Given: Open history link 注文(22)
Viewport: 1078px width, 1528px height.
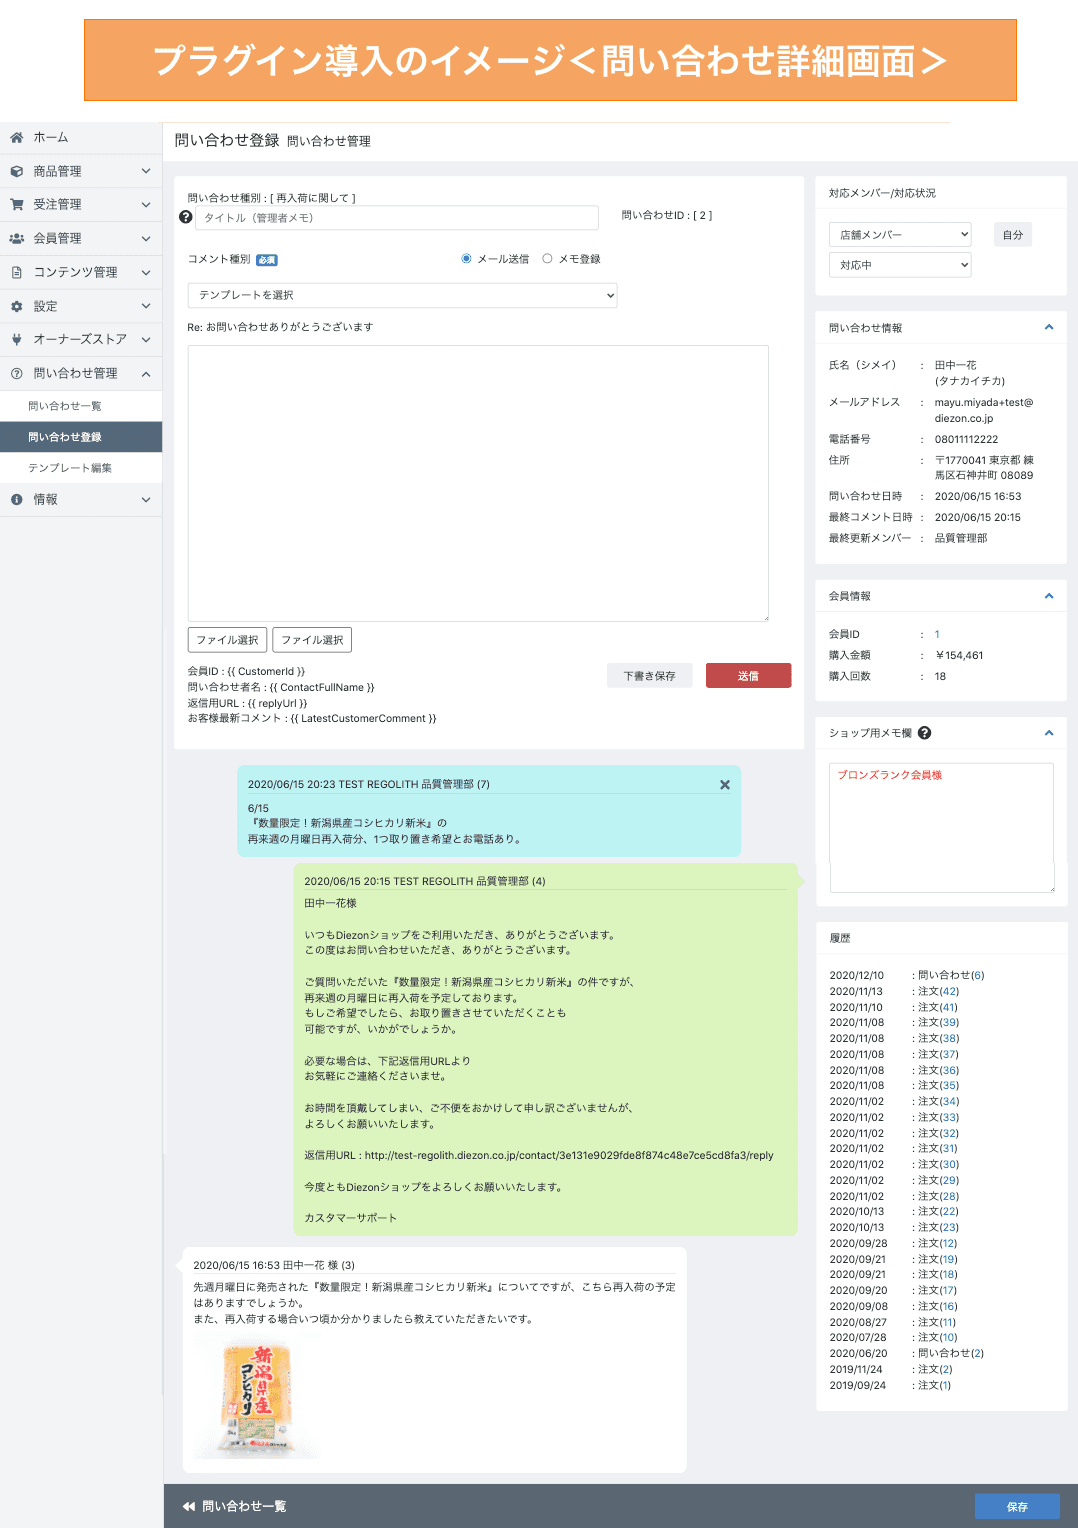Looking at the screenshot, I should [x=938, y=1211].
